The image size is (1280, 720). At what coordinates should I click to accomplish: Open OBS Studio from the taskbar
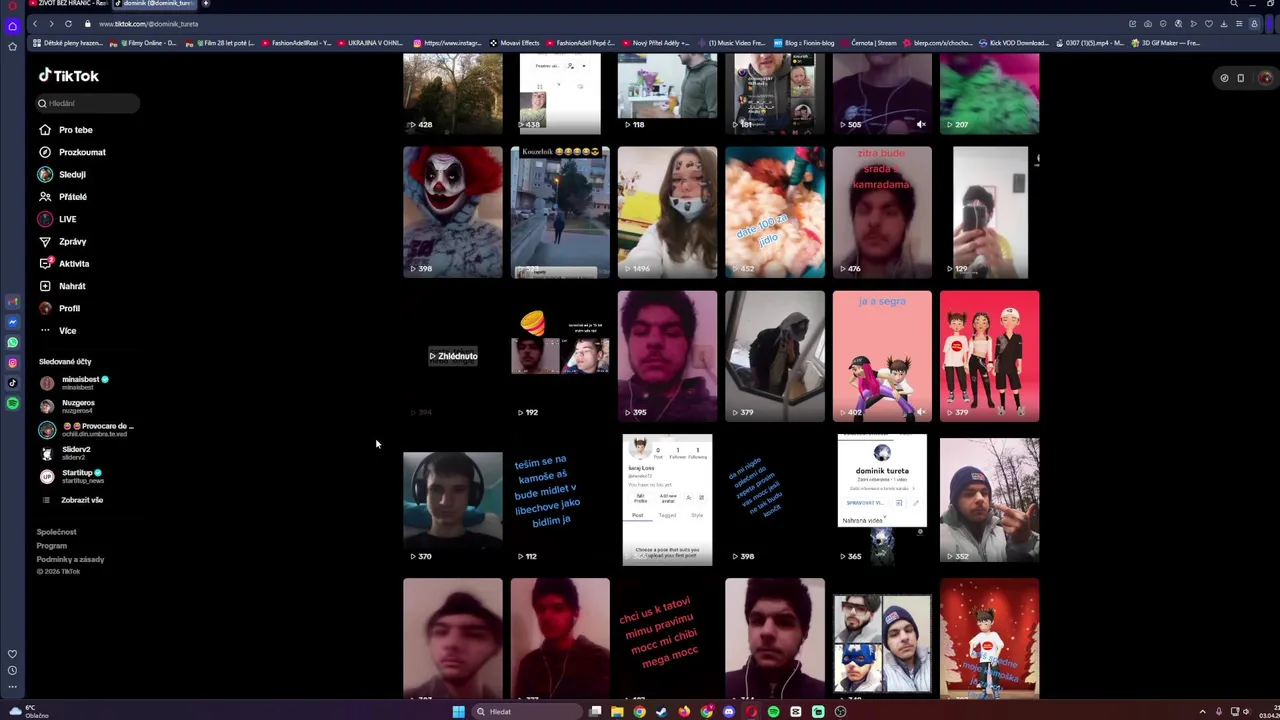(x=840, y=711)
